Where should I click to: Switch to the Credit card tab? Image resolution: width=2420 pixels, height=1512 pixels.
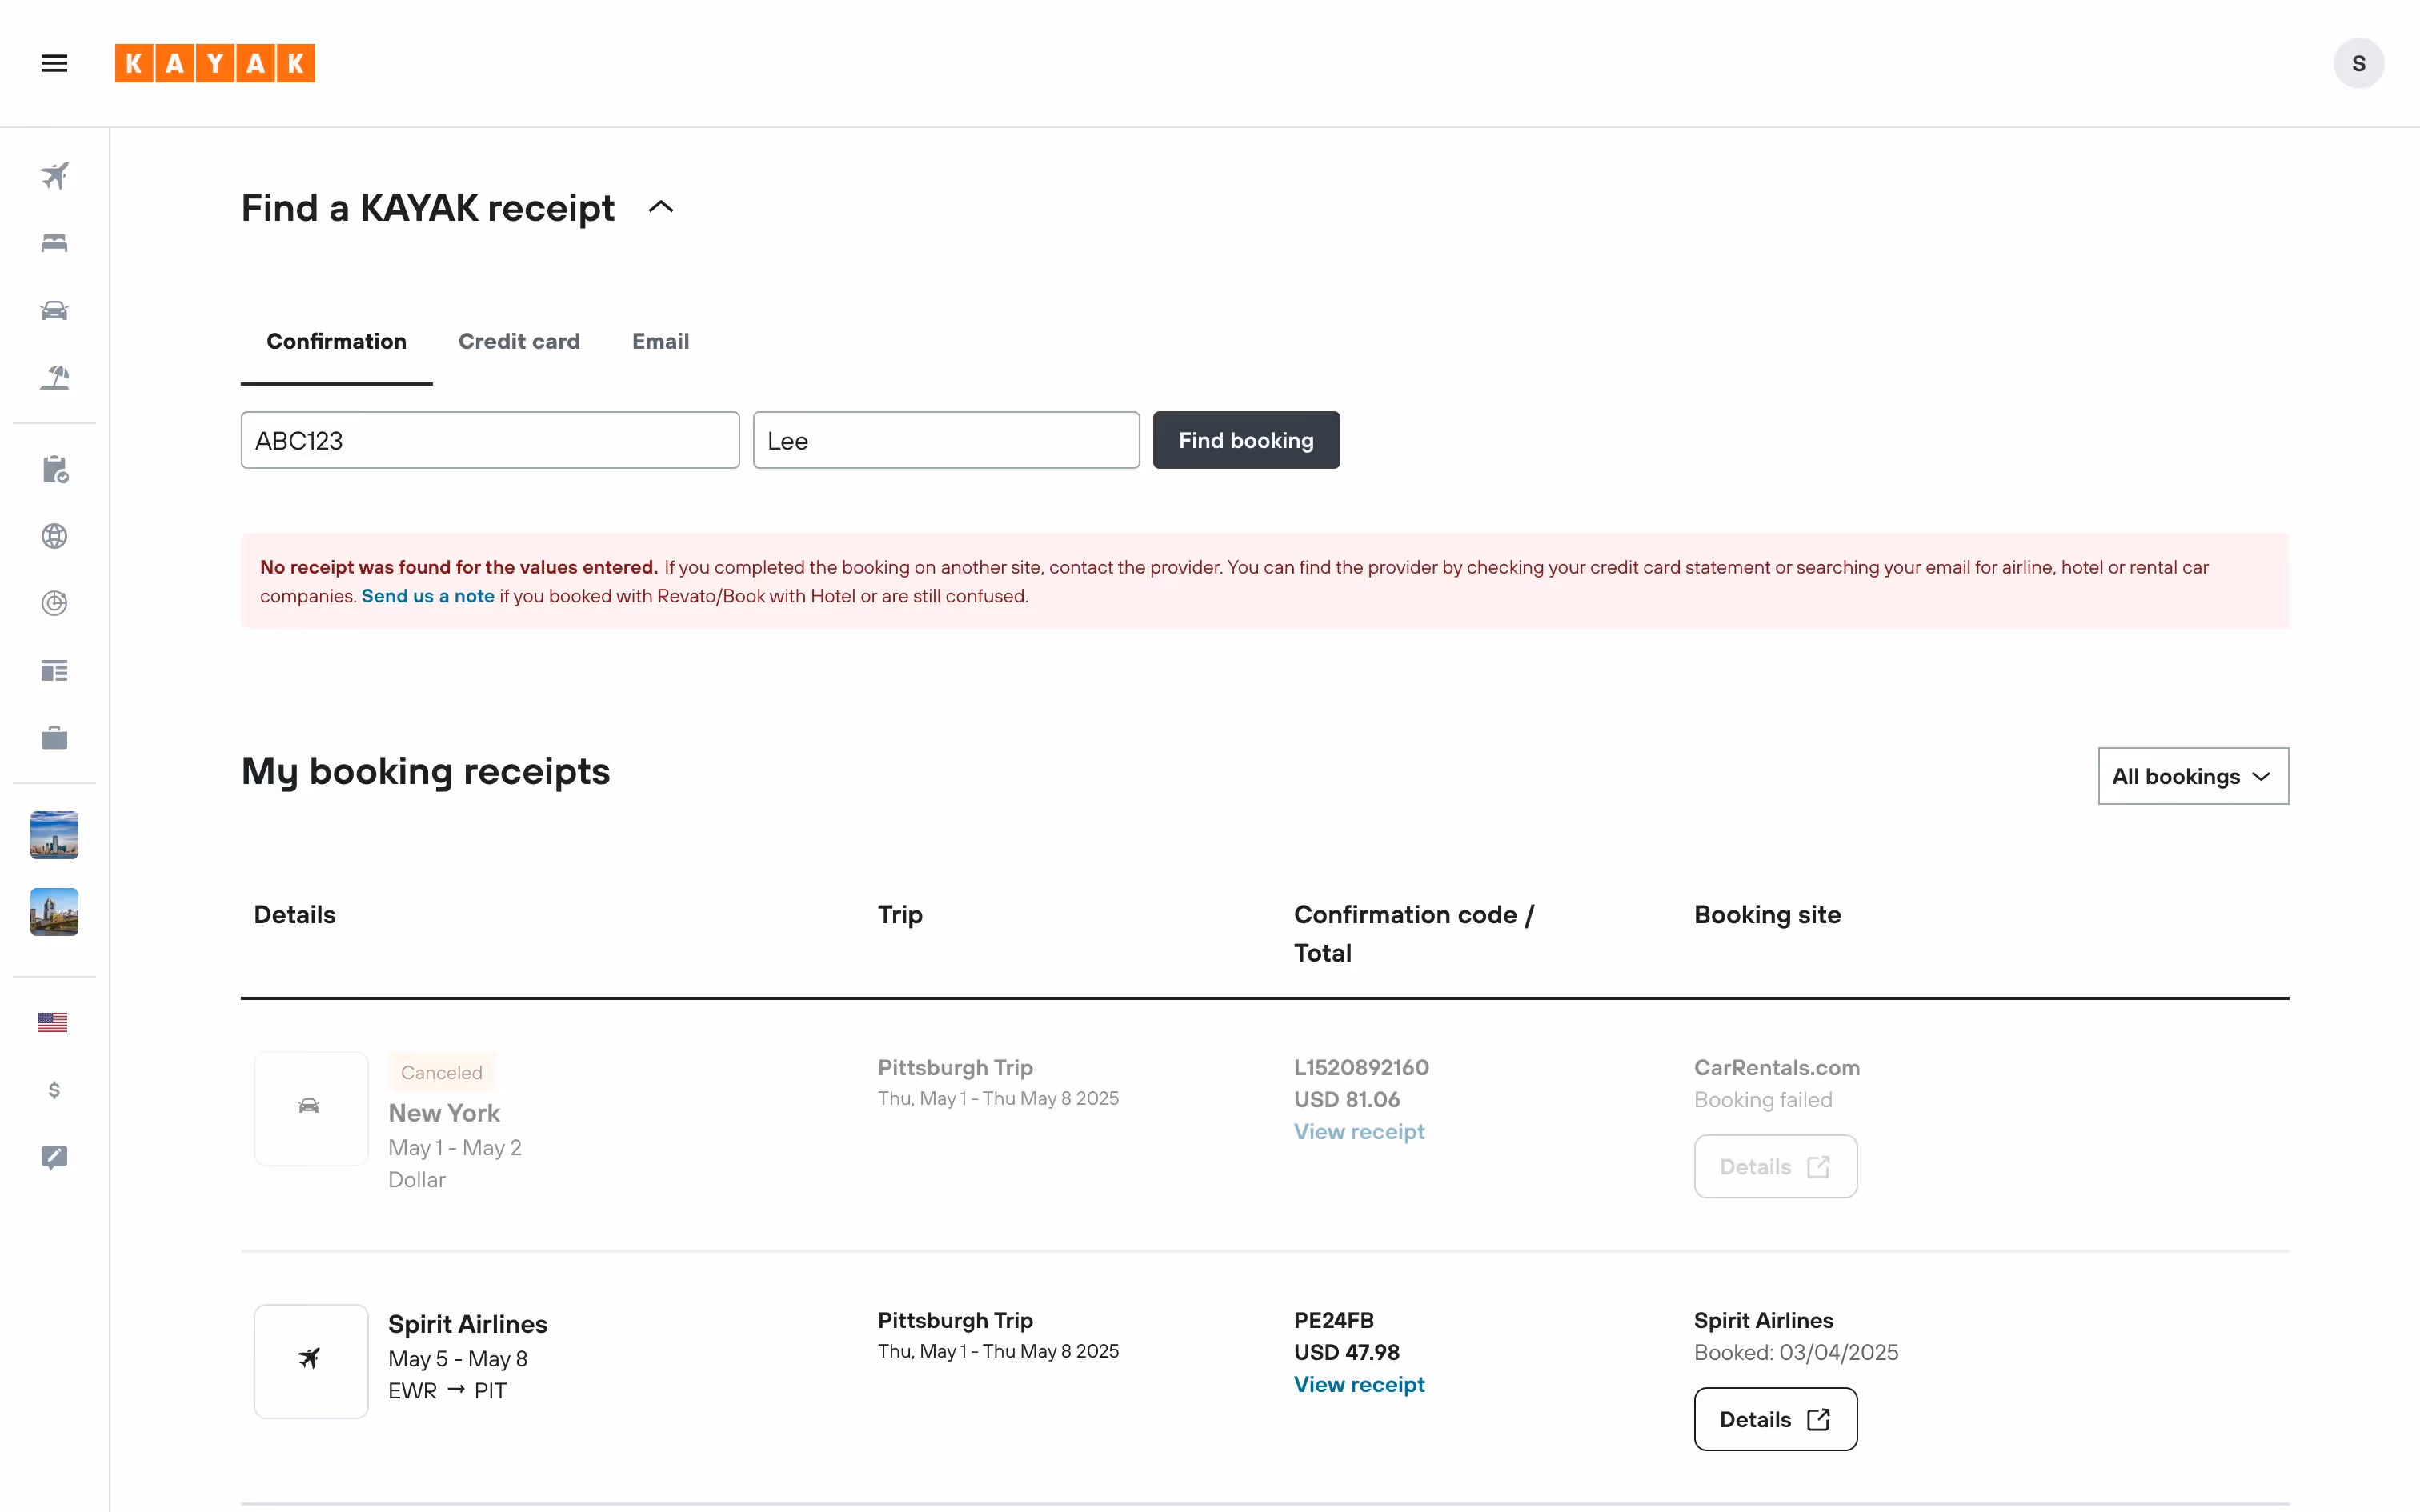click(518, 342)
